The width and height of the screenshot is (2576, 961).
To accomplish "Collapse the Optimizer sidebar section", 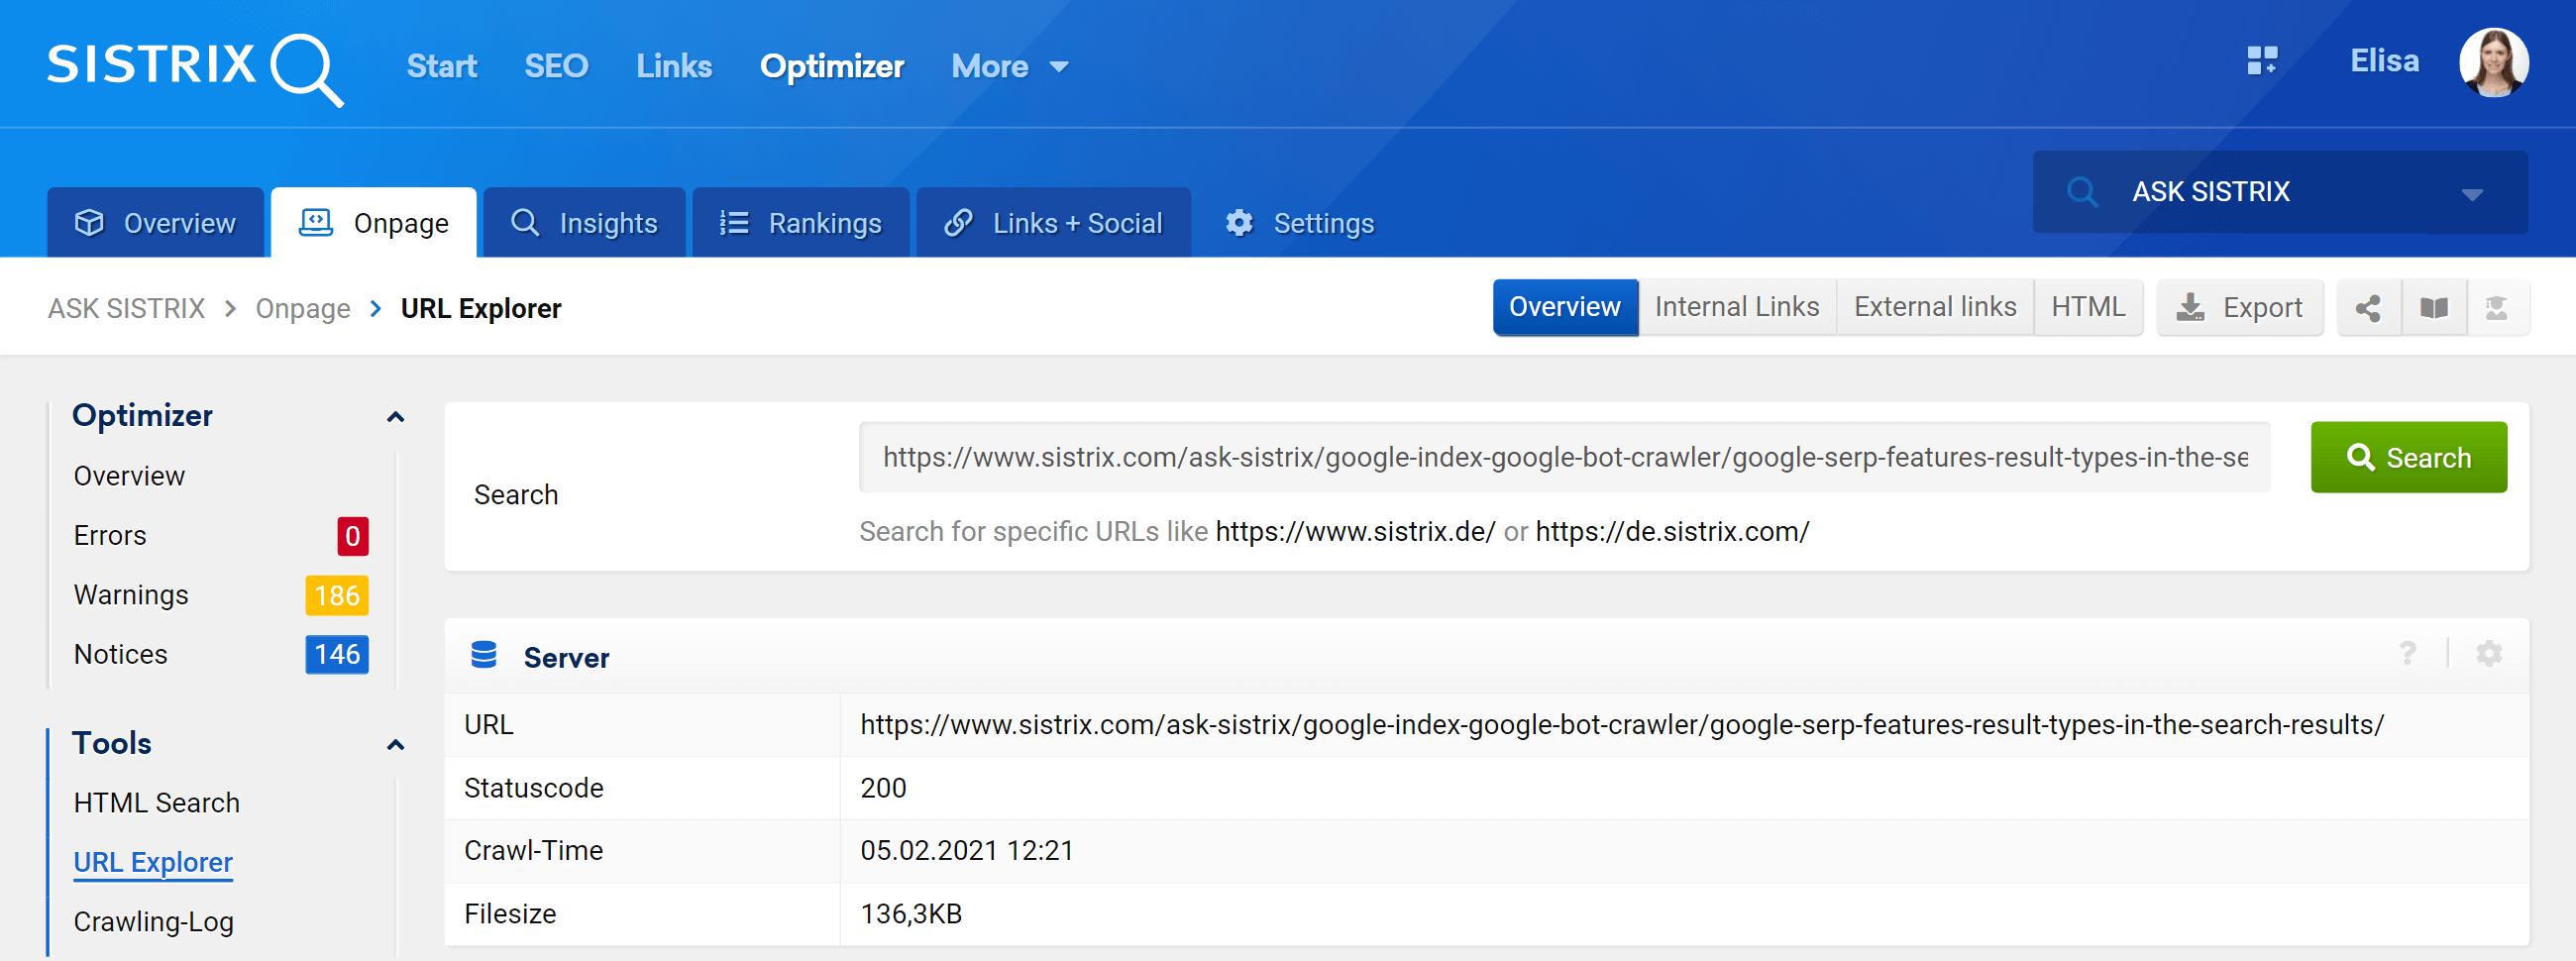I will (x=395, y=417).
